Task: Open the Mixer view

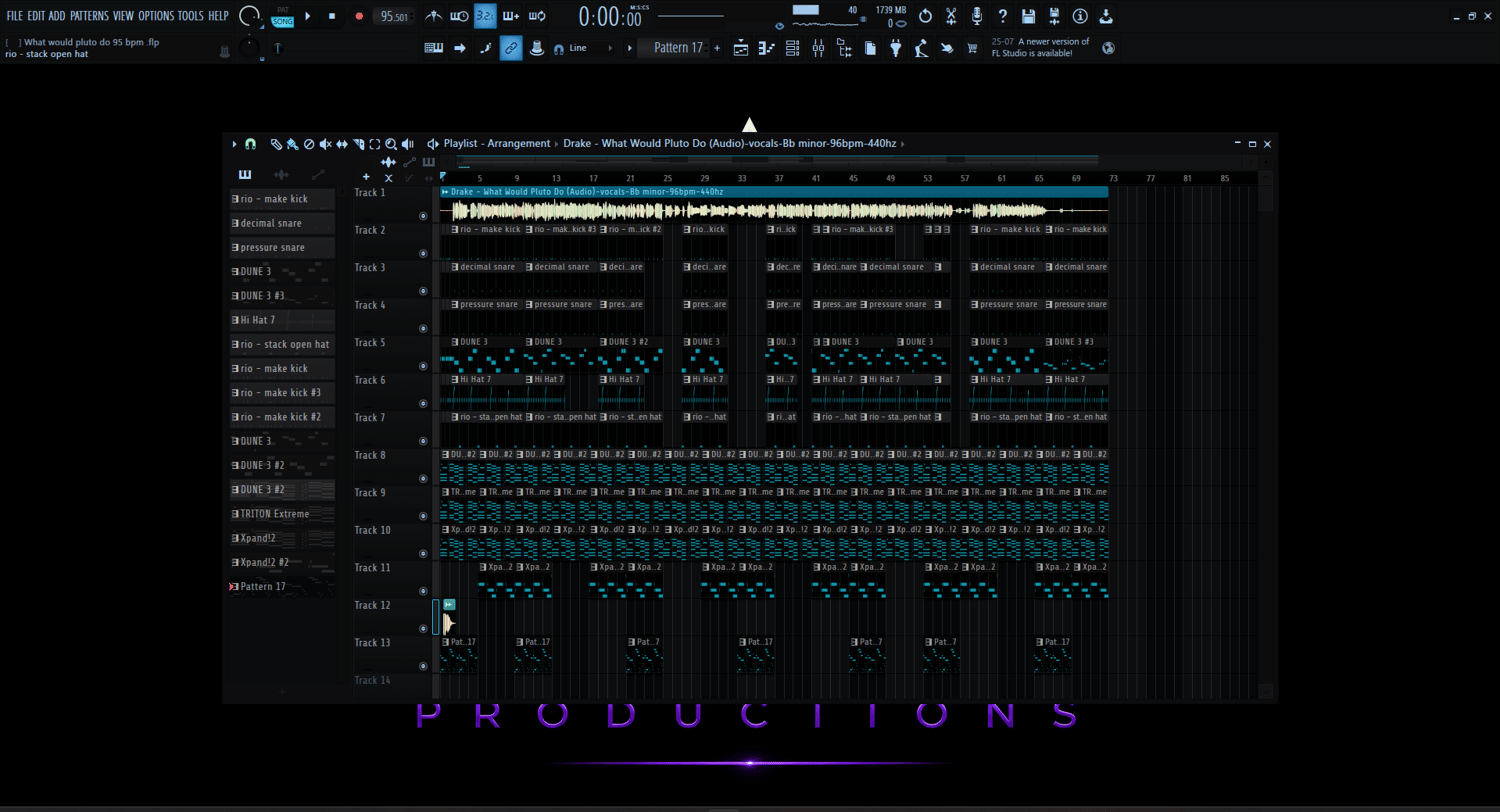Action: click(819, 48)
